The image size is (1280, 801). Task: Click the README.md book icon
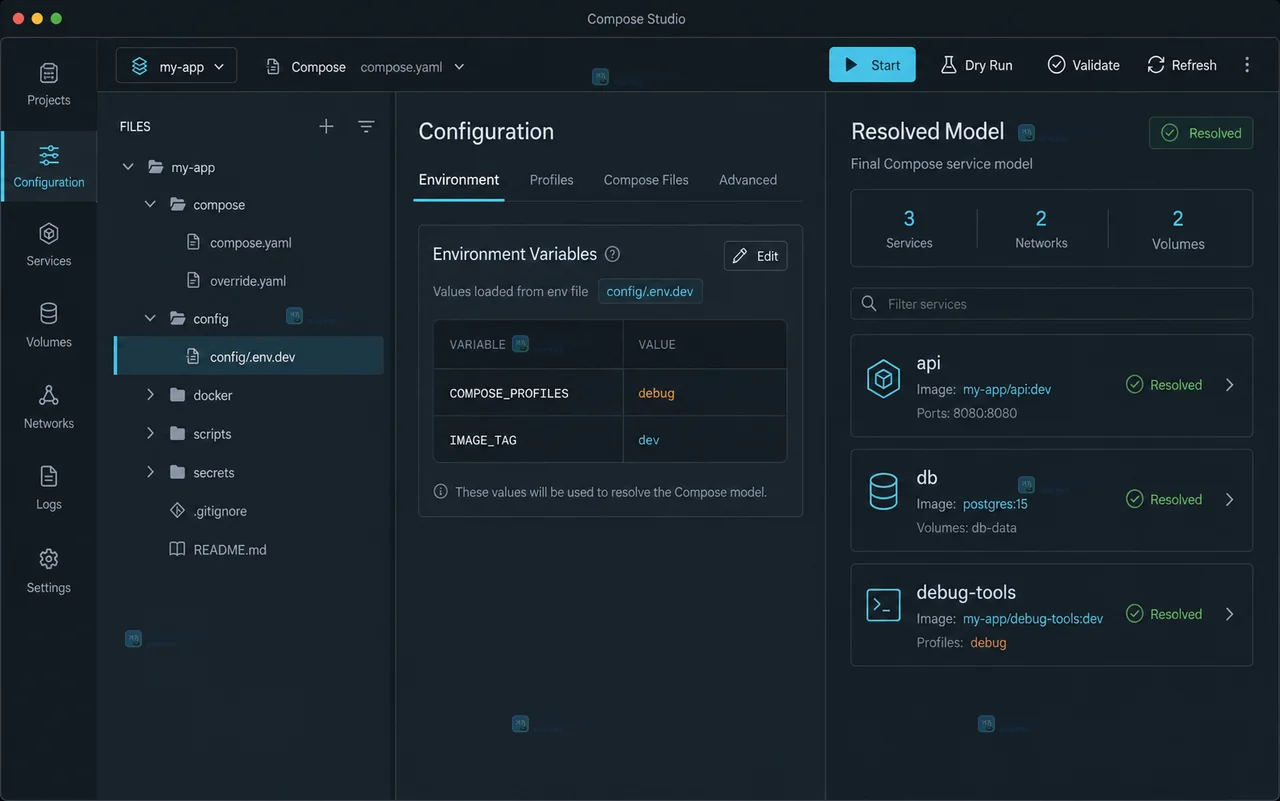(177, 549)
